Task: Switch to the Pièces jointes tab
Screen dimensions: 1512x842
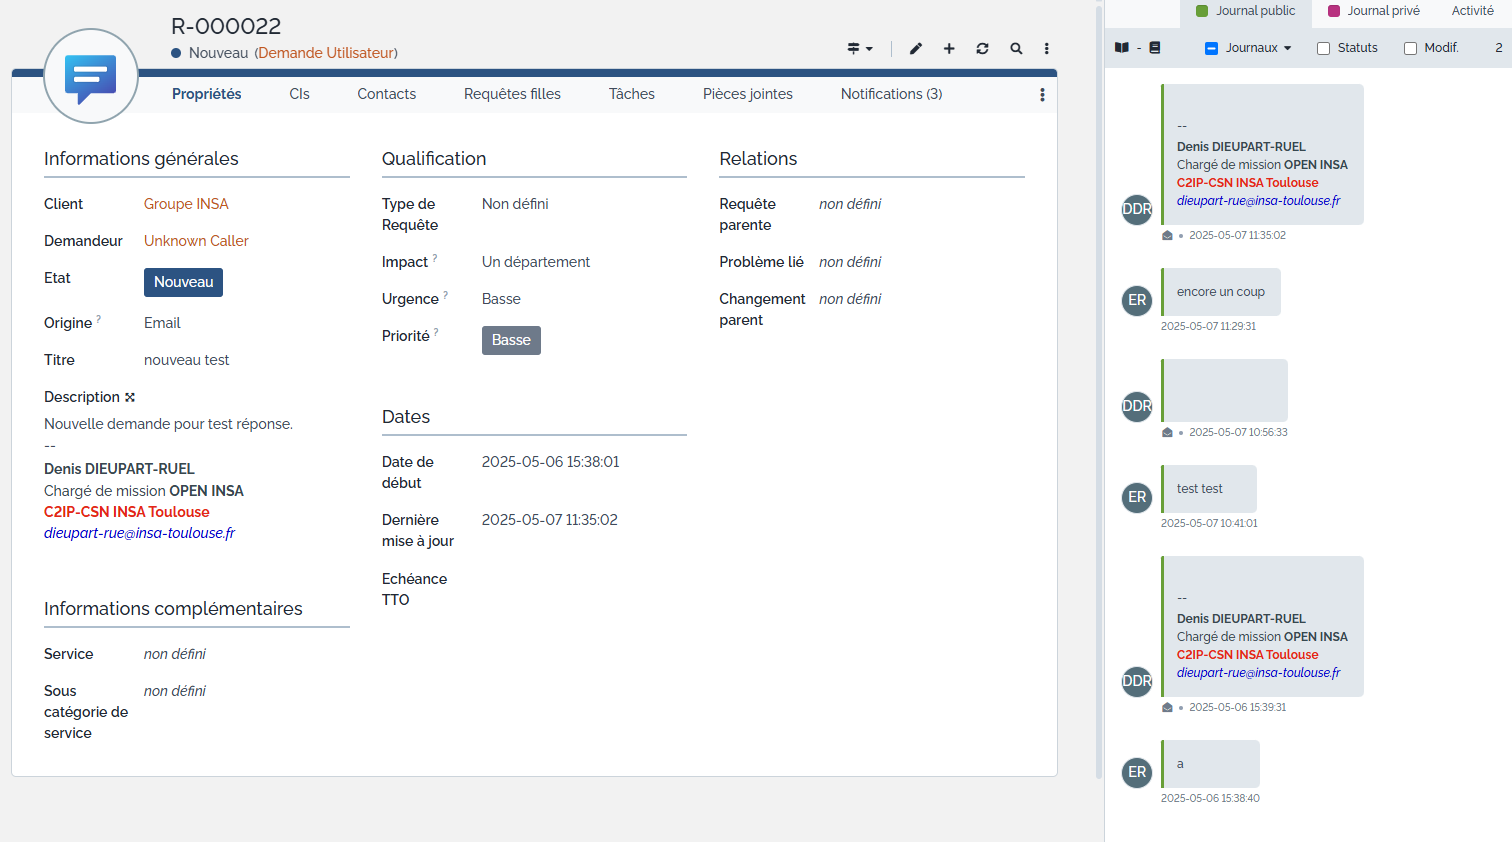Action: 747,94
